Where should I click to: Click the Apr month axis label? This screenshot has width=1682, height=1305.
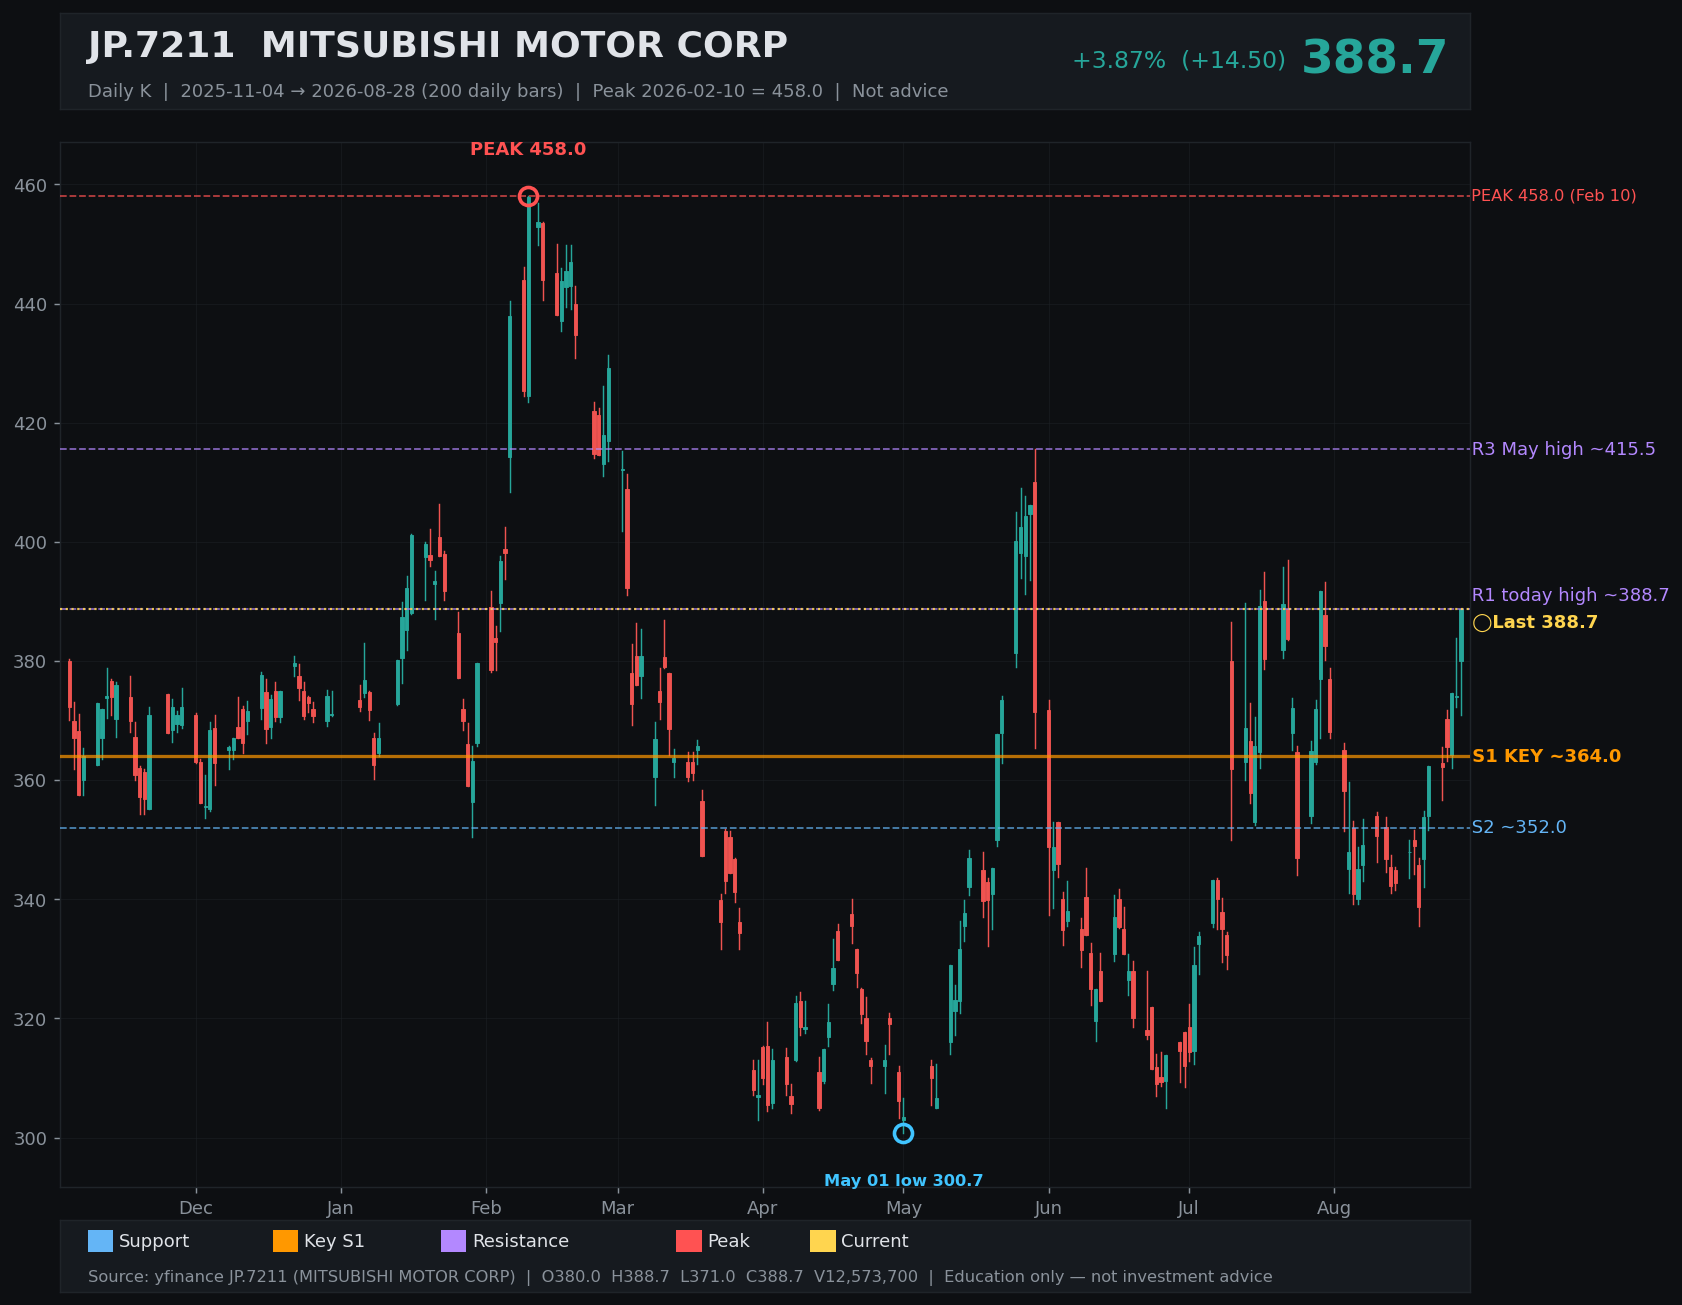click(x=762, y=1208)
